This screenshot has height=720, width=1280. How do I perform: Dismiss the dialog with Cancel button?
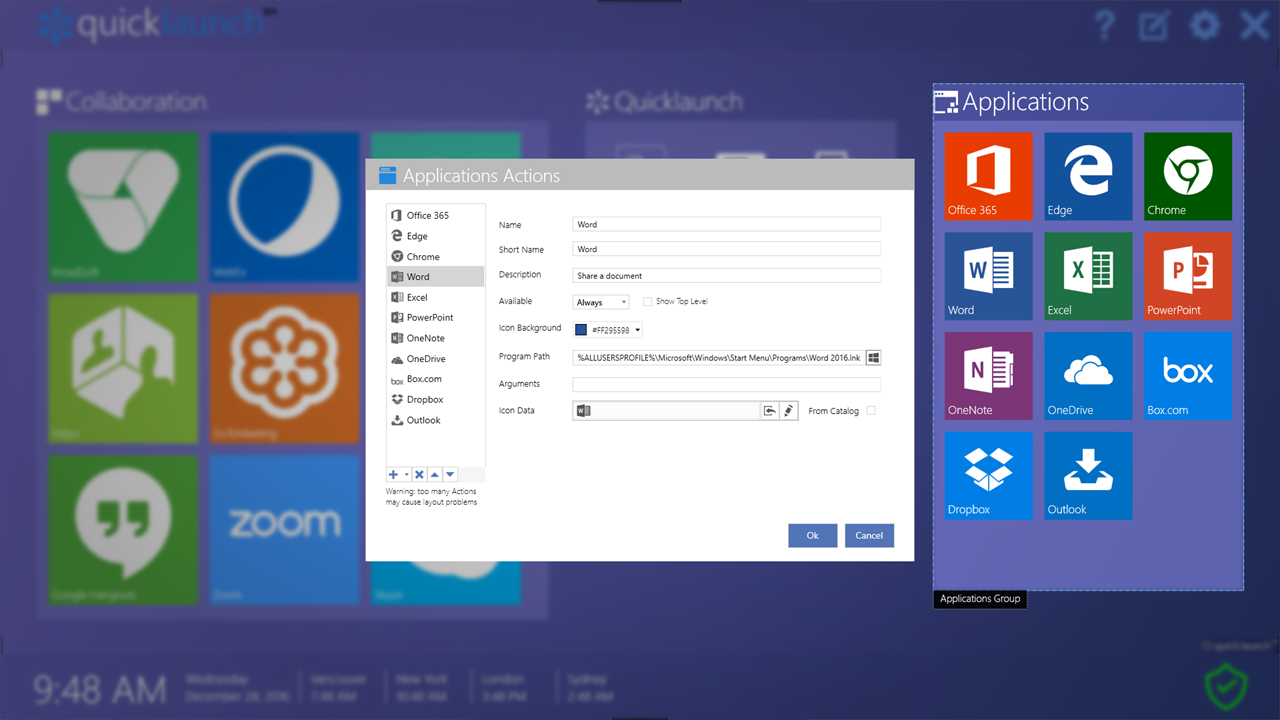pyautogui.click(x=869, y=535)
